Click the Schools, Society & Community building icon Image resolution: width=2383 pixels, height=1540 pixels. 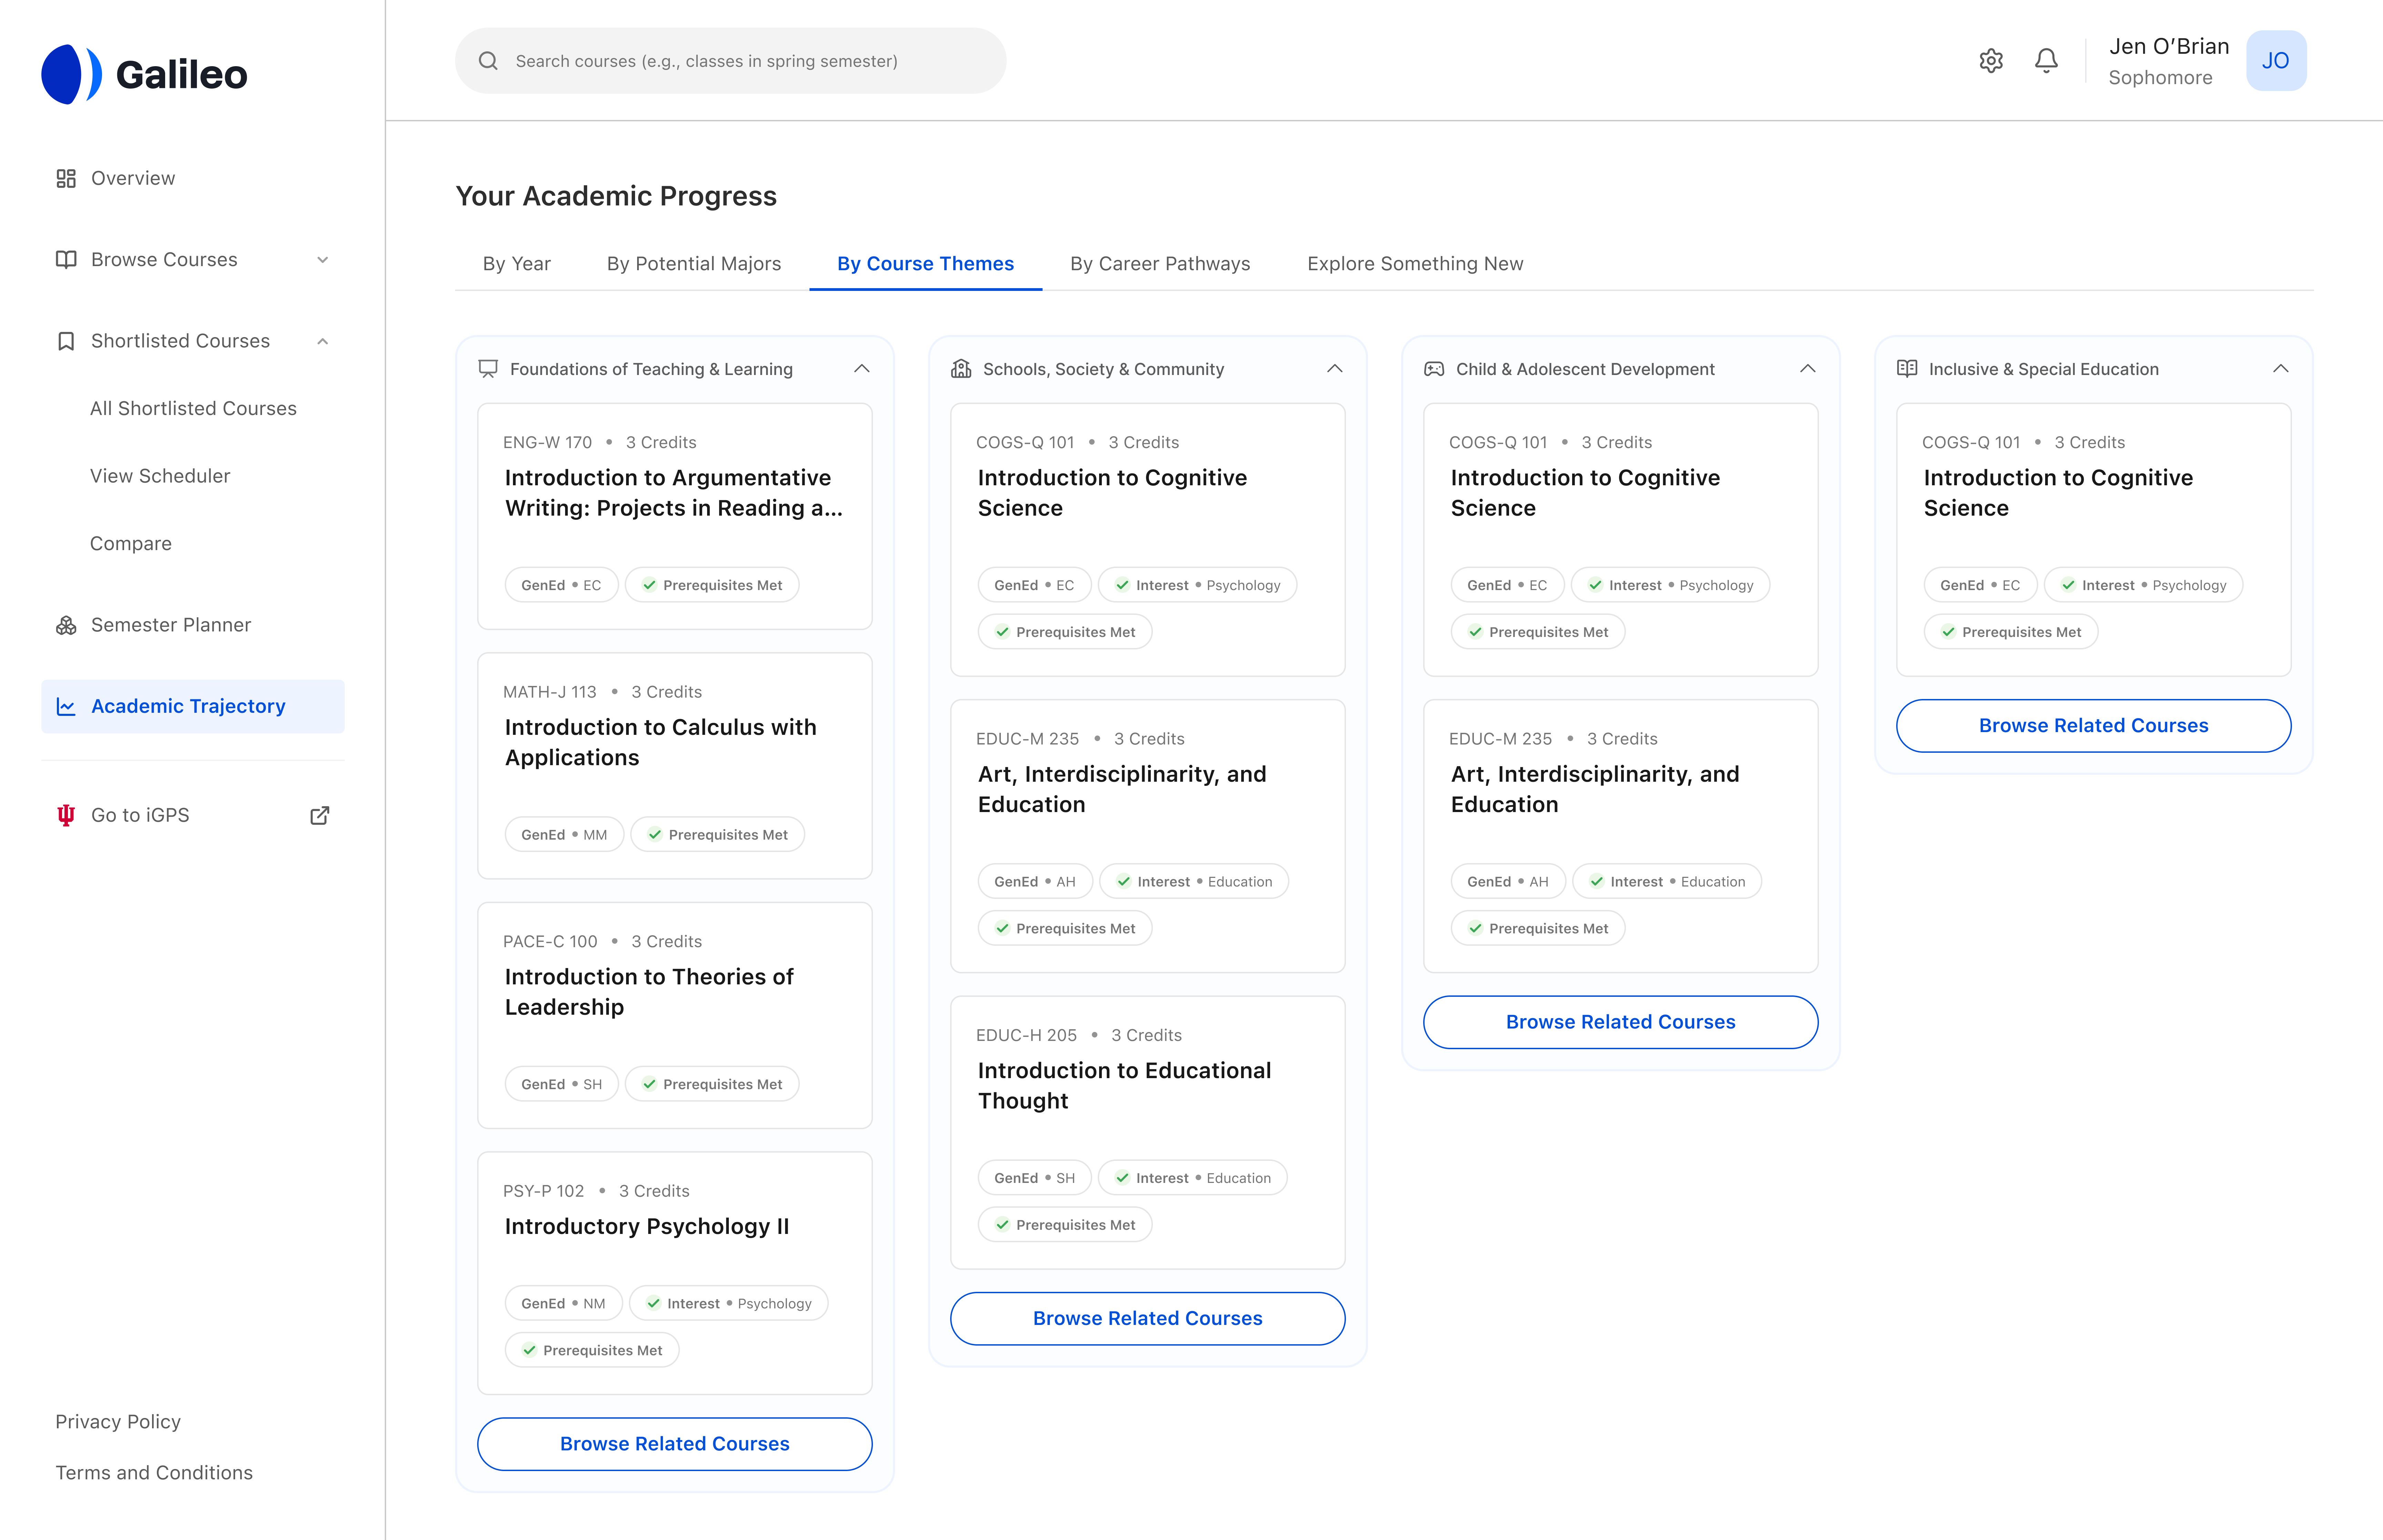(x=961, y=369)
